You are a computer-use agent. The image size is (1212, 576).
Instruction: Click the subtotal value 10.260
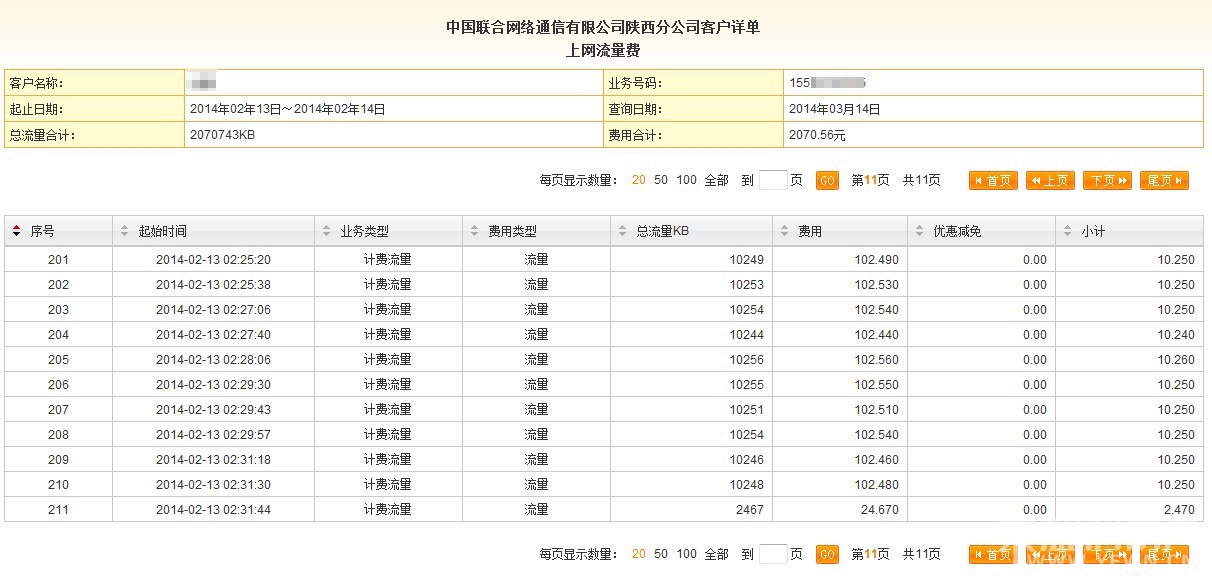tap(1176, 360)
